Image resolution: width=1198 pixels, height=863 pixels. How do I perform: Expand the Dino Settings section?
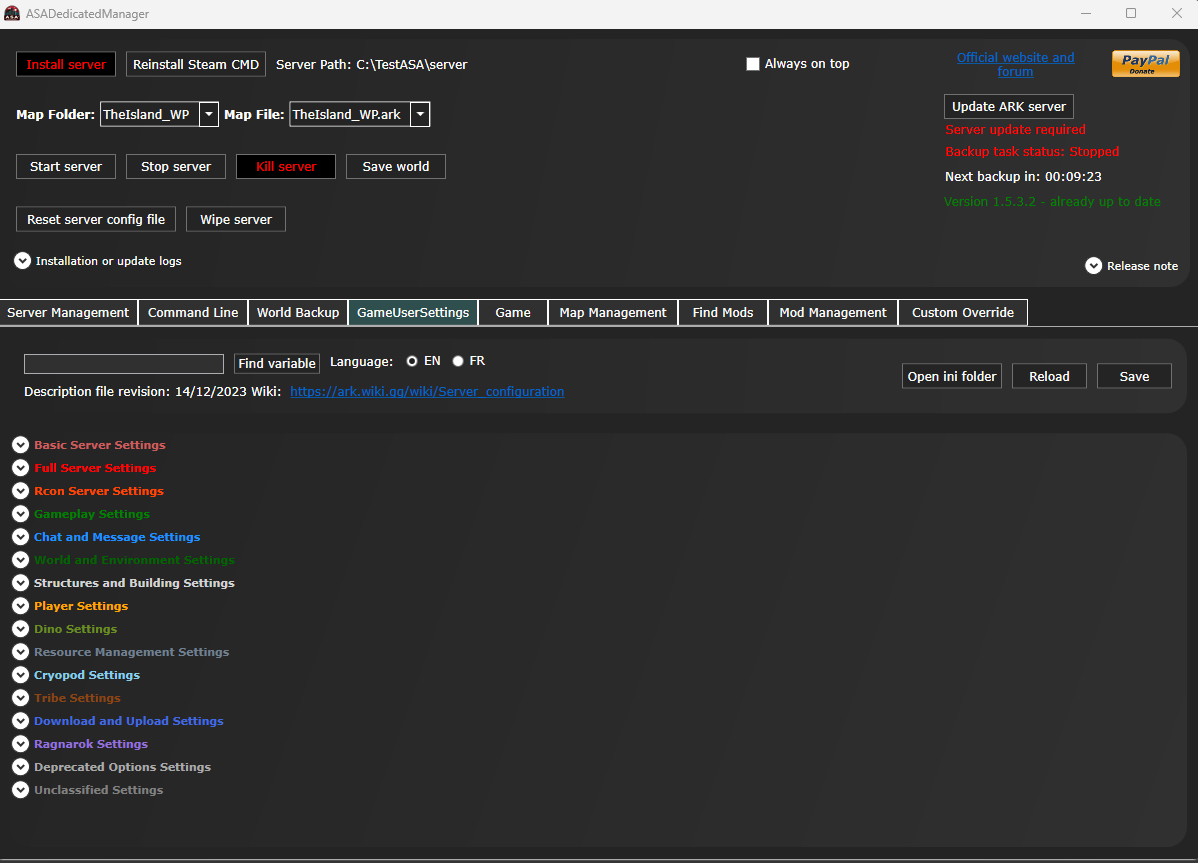21,629
